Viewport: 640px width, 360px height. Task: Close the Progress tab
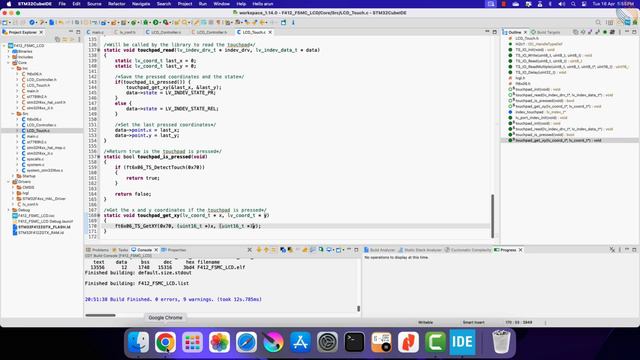(520, 250)
